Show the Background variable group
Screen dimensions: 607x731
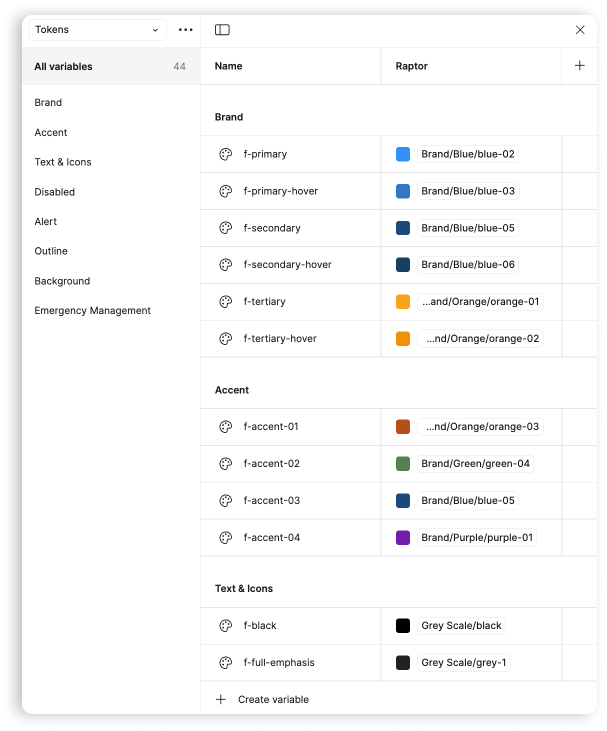click(x=62, y=281)
